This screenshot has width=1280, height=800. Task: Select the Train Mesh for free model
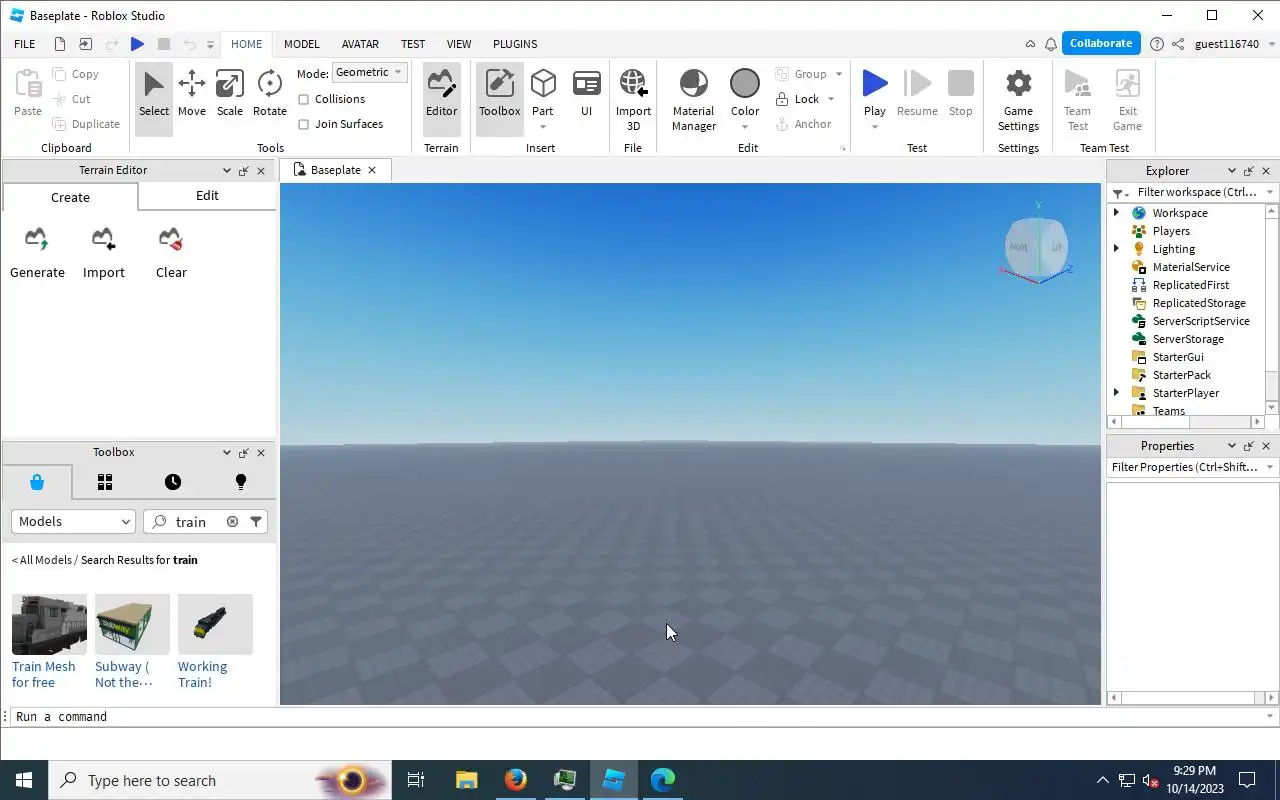pos(49,642)
